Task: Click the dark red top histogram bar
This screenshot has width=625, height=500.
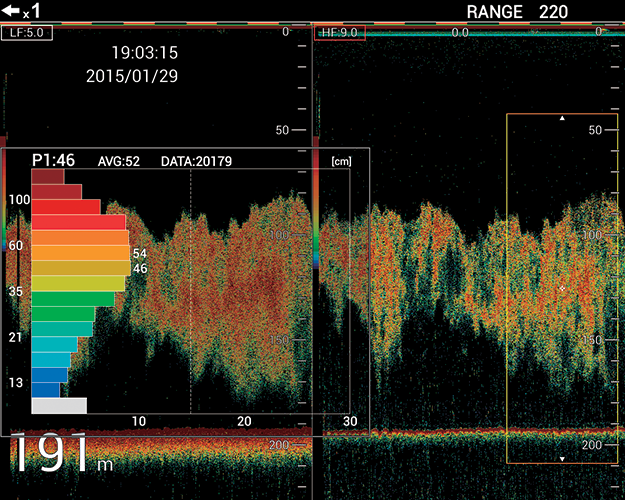Action: click(x=48, y=176)
